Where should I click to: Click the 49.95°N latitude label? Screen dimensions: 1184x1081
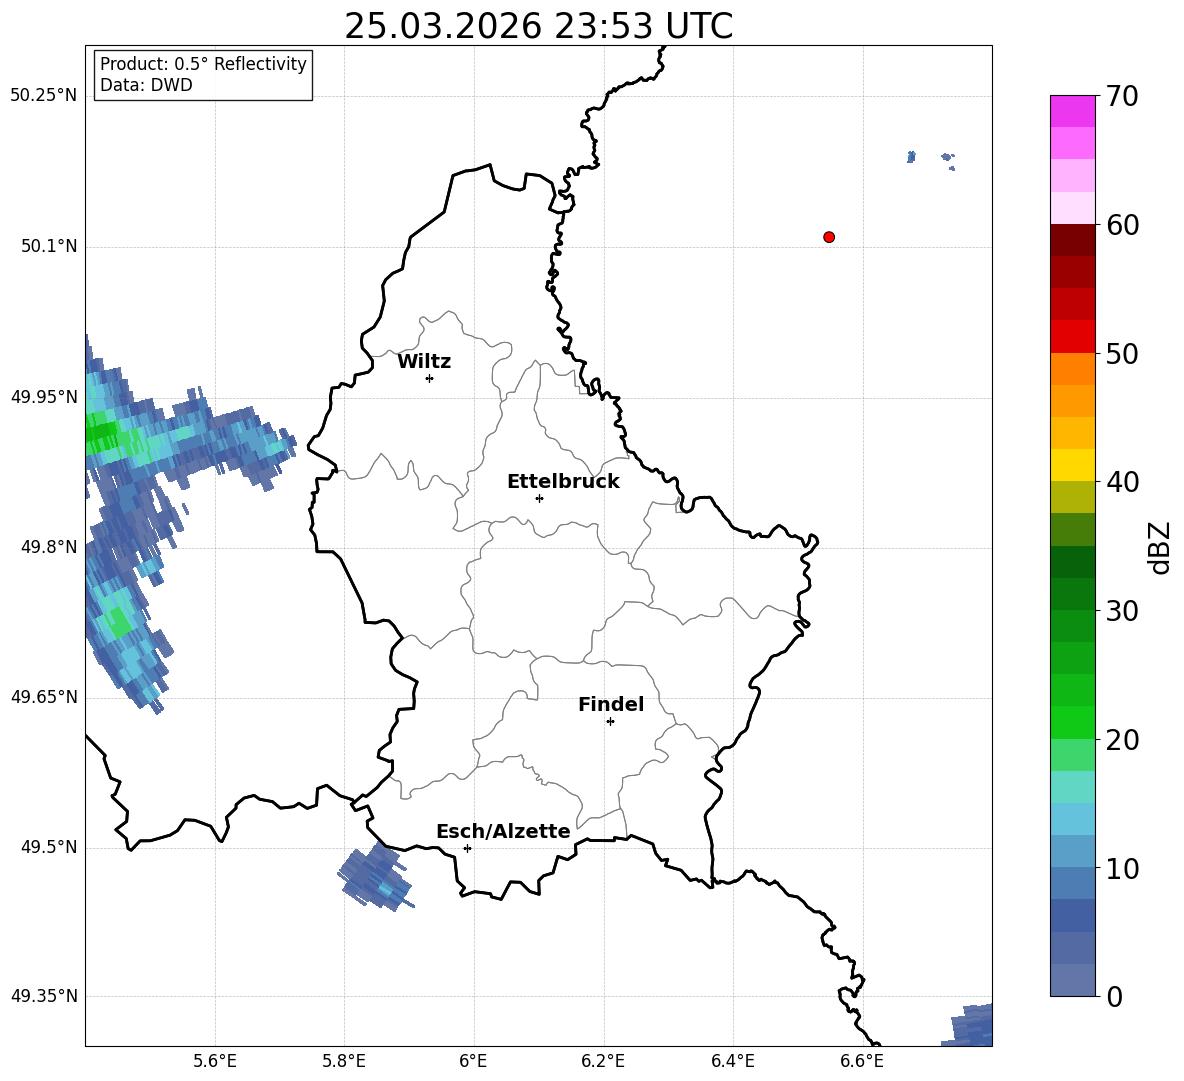click(44, 397)
